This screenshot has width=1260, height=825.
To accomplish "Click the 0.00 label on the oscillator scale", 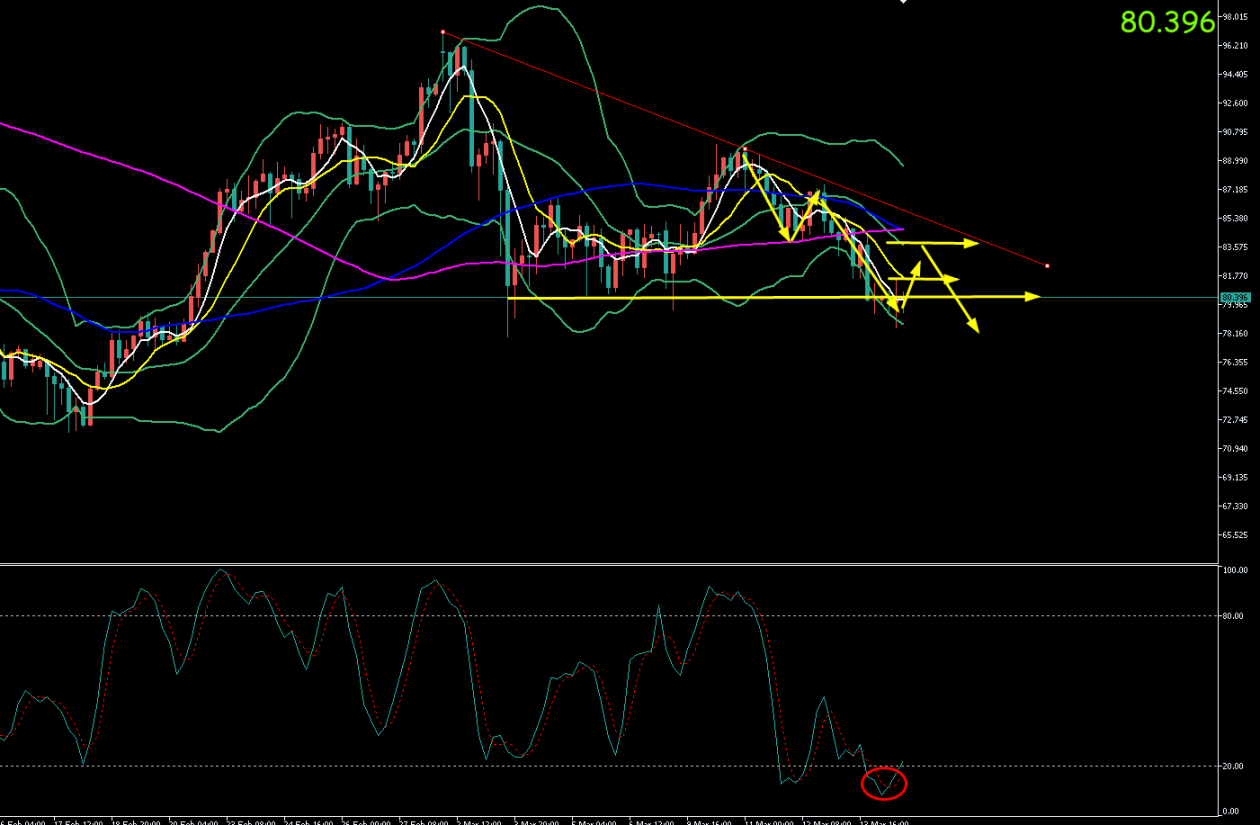I will click(1231, 811).
